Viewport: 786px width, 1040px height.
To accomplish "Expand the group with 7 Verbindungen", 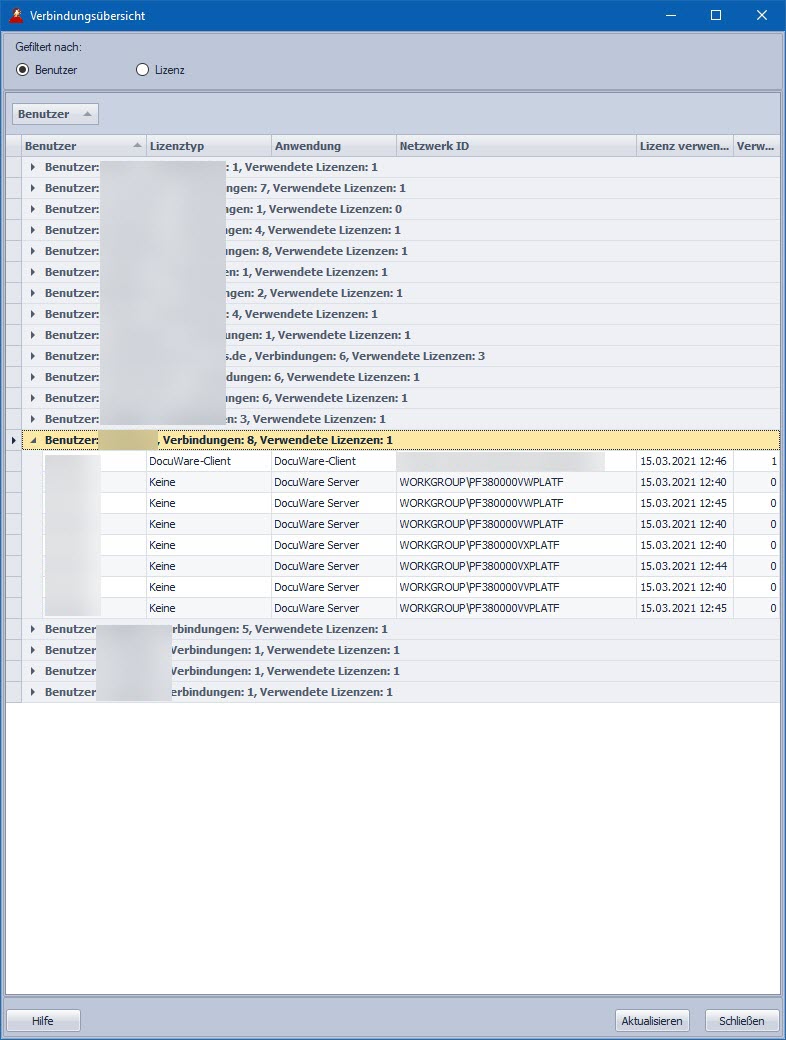I will tap(33, 188).
